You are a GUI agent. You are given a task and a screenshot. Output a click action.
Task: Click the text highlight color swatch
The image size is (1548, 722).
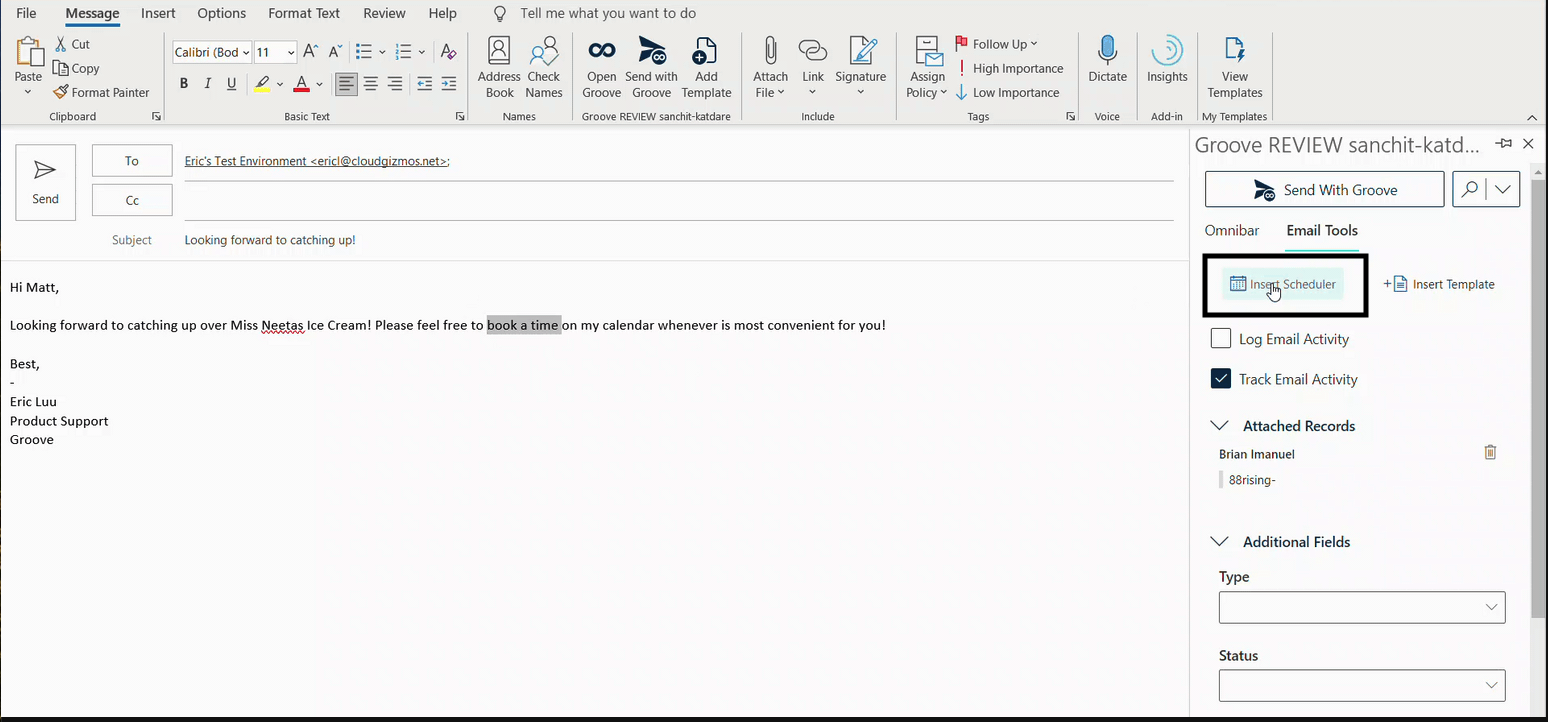point(262,84)
